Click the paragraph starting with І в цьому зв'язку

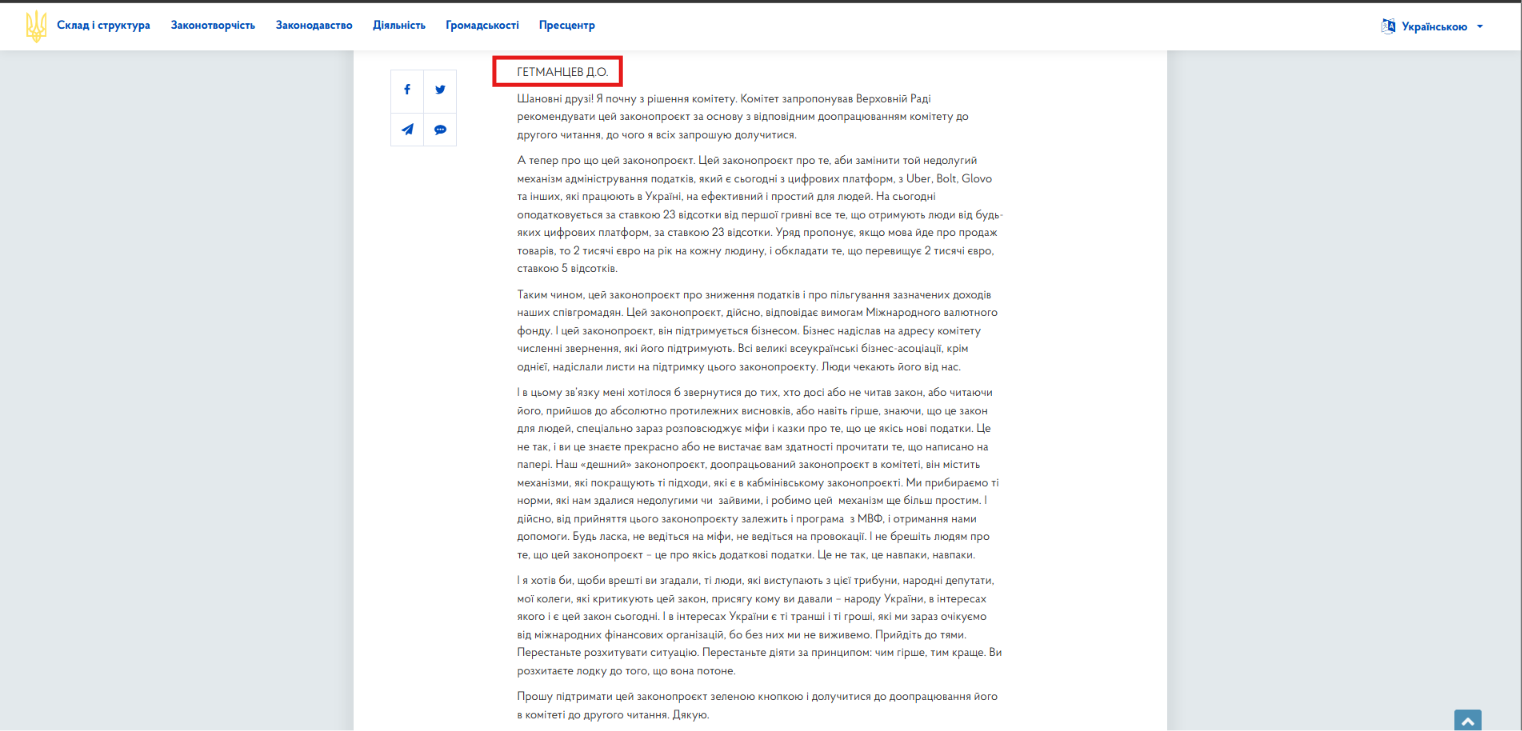pyautogui.click(x=758, y=473)
